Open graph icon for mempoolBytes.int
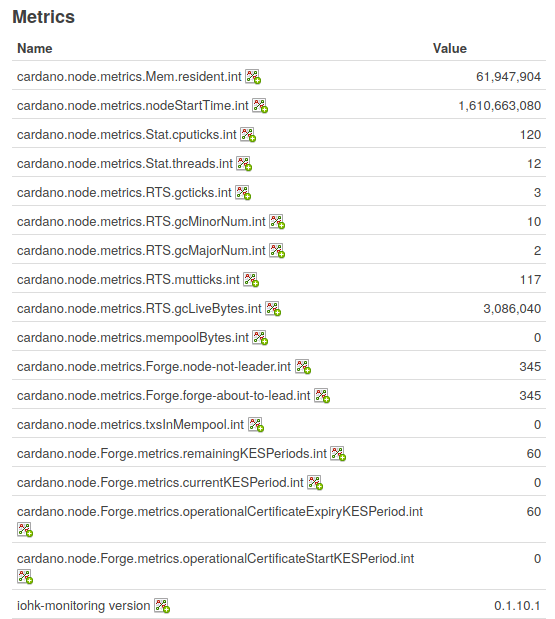Viewport: 555px width, 619px height. pos(260,338)
